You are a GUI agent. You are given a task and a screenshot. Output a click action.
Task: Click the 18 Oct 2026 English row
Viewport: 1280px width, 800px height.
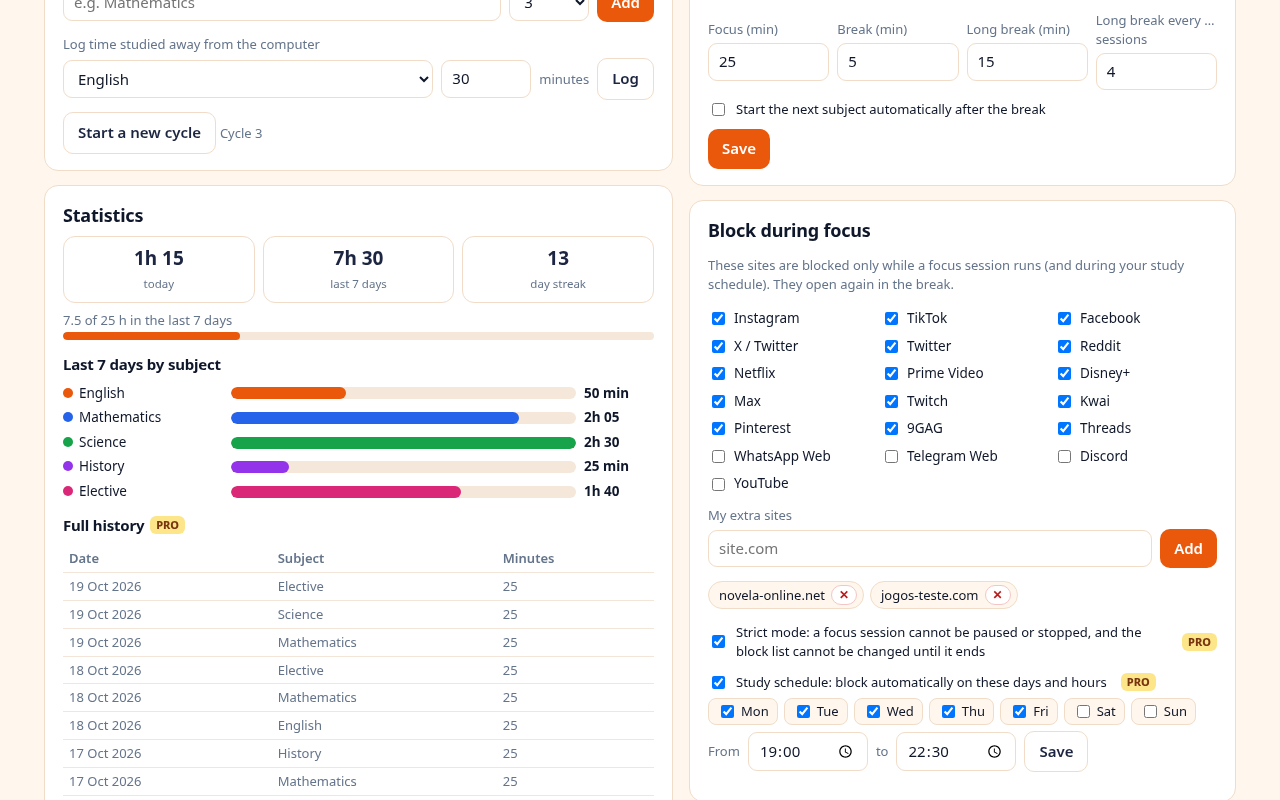[359, 725]
